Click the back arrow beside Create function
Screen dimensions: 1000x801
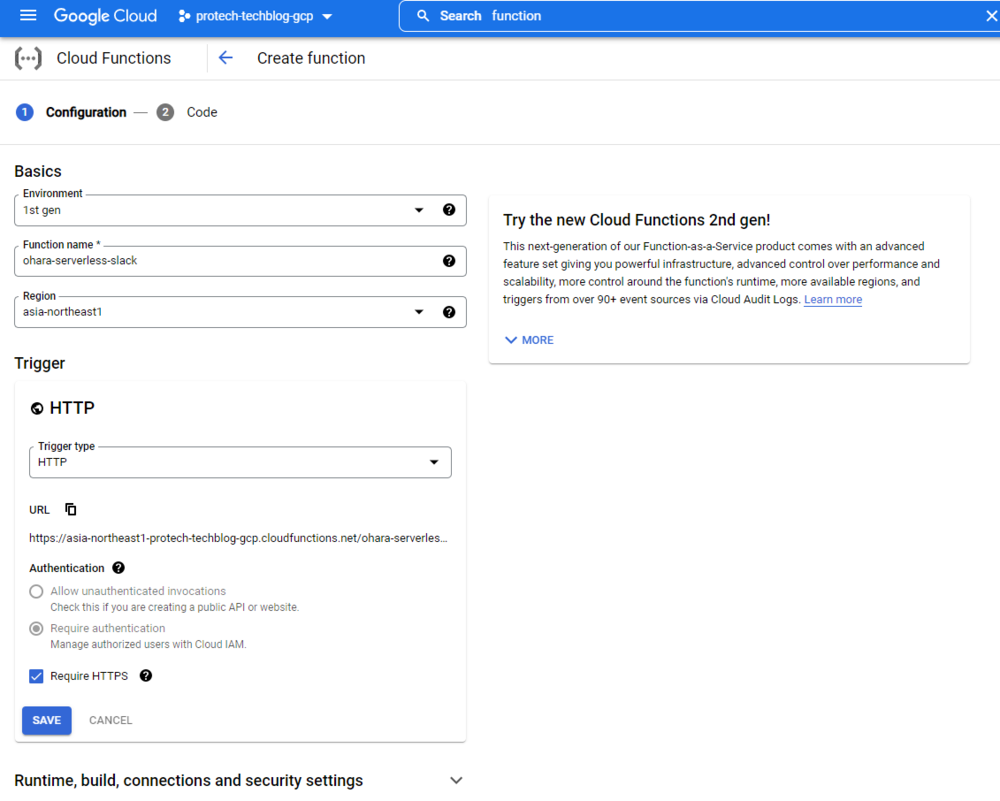pyautogui.click(x=226, y=58)
